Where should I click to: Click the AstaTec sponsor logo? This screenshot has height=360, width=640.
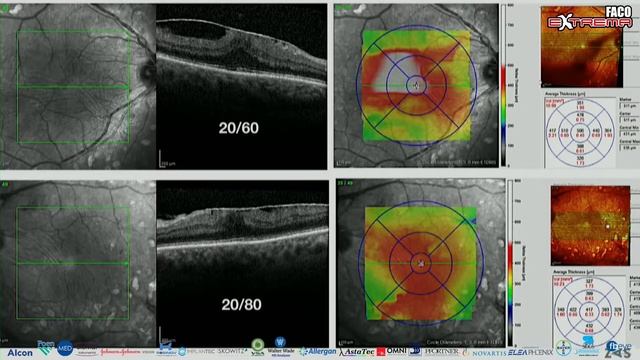(357, 352)
